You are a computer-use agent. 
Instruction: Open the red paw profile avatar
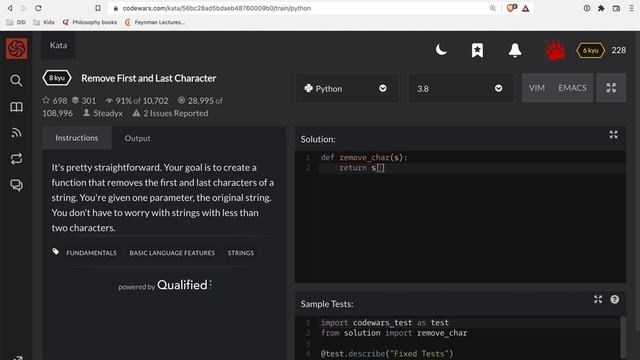point(556,50)
